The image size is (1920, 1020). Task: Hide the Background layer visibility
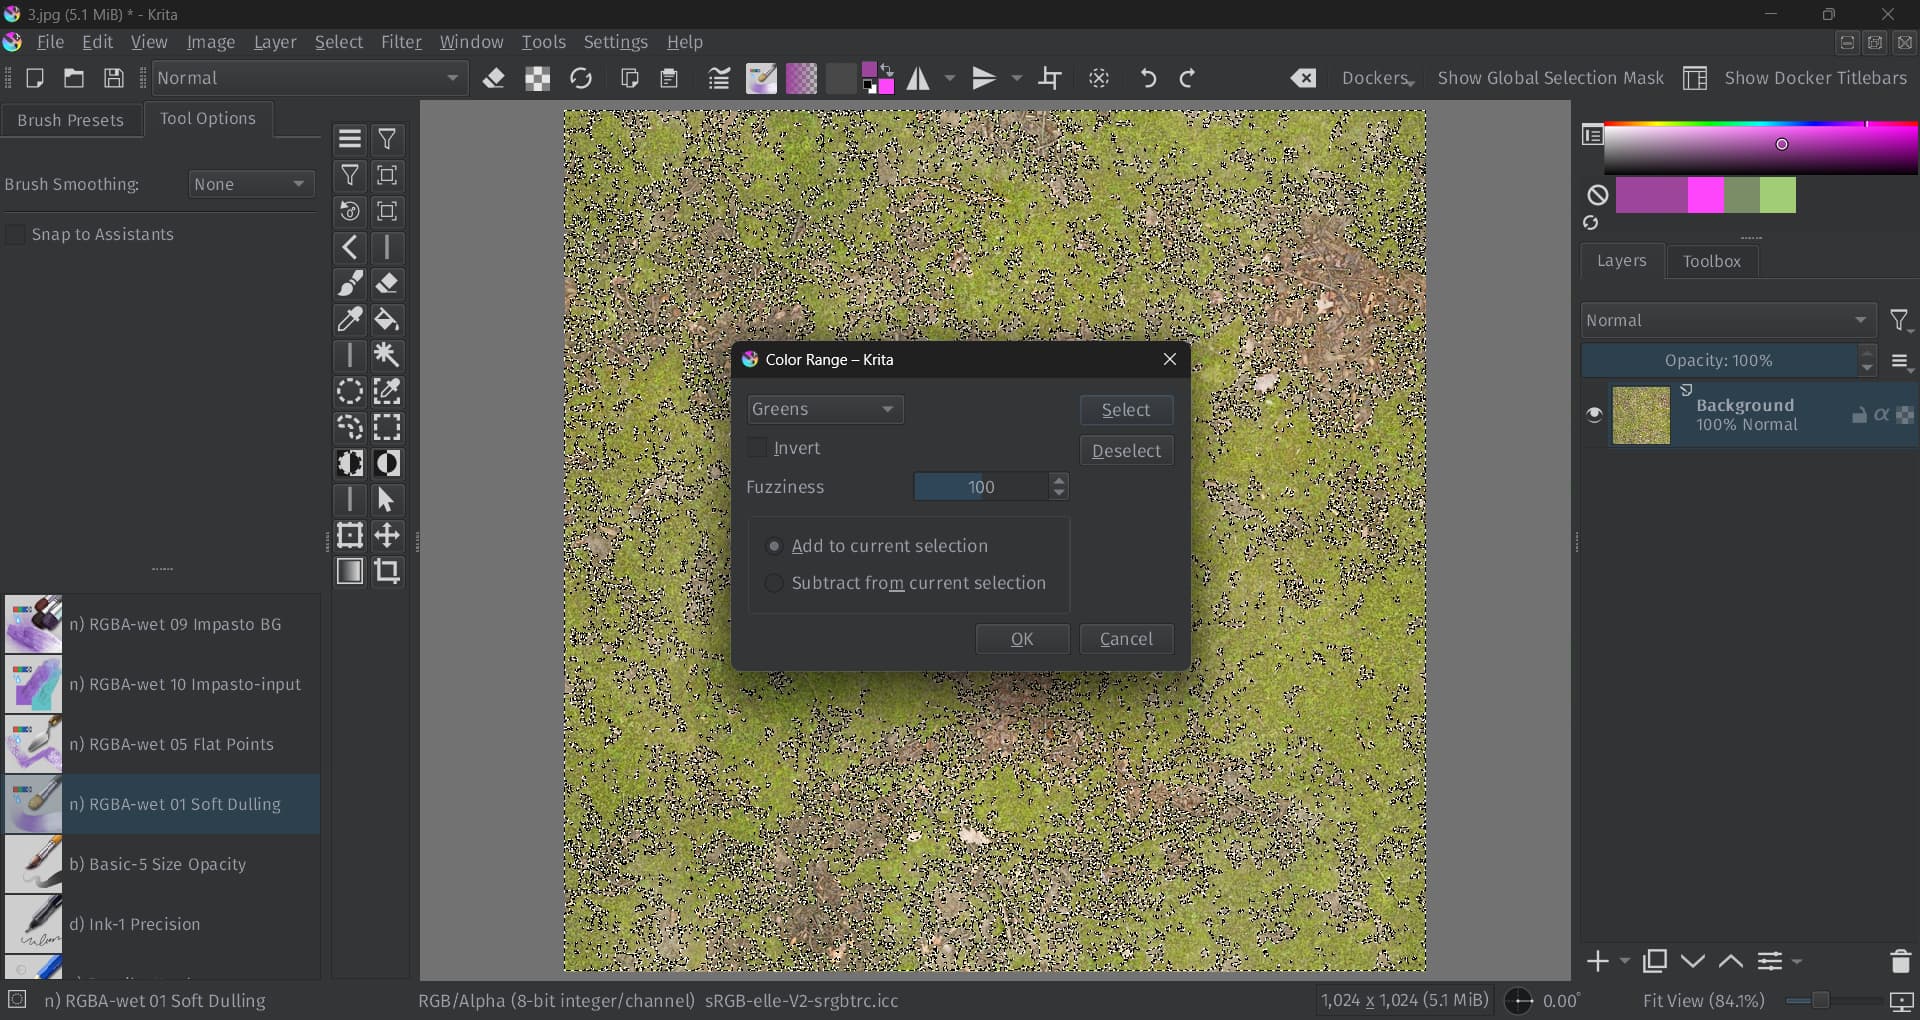[x=1594, y=414]
